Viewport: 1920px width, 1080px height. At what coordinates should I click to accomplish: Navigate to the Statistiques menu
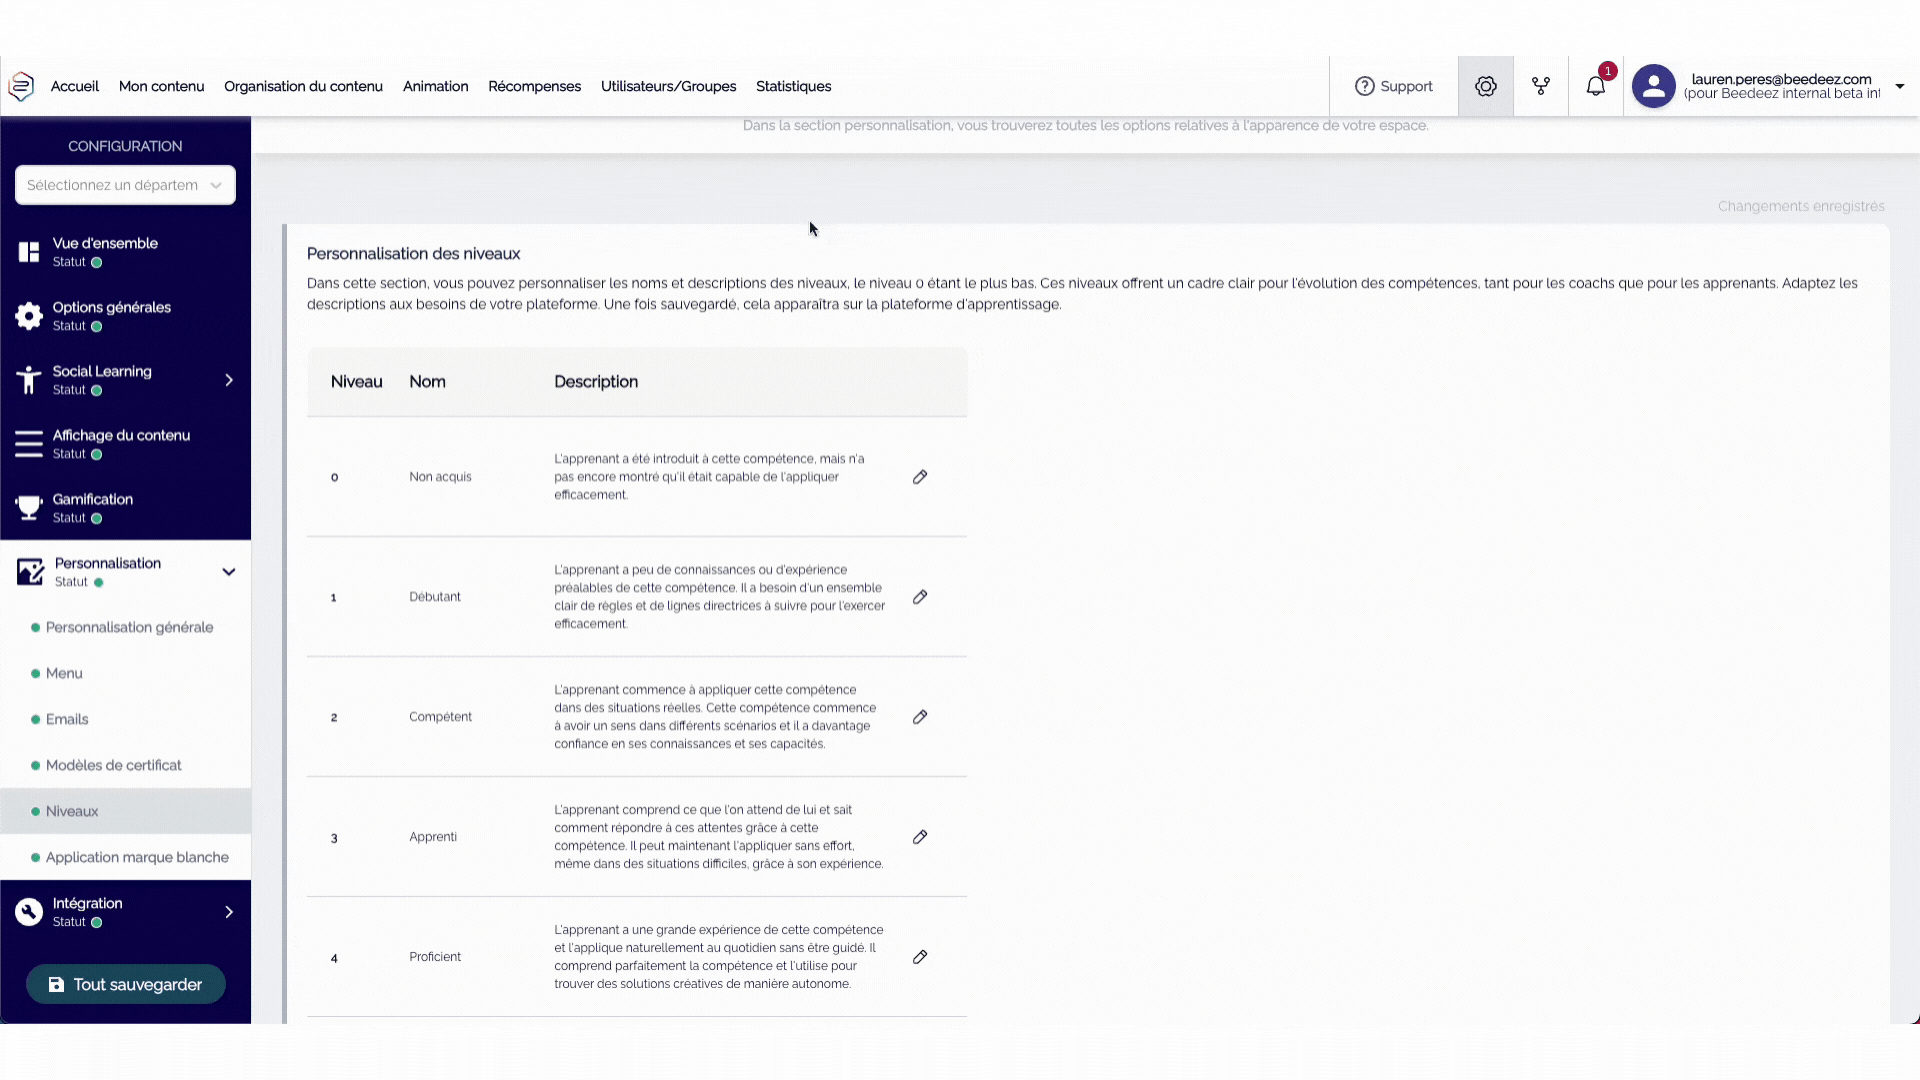click(x=793, y=87)
